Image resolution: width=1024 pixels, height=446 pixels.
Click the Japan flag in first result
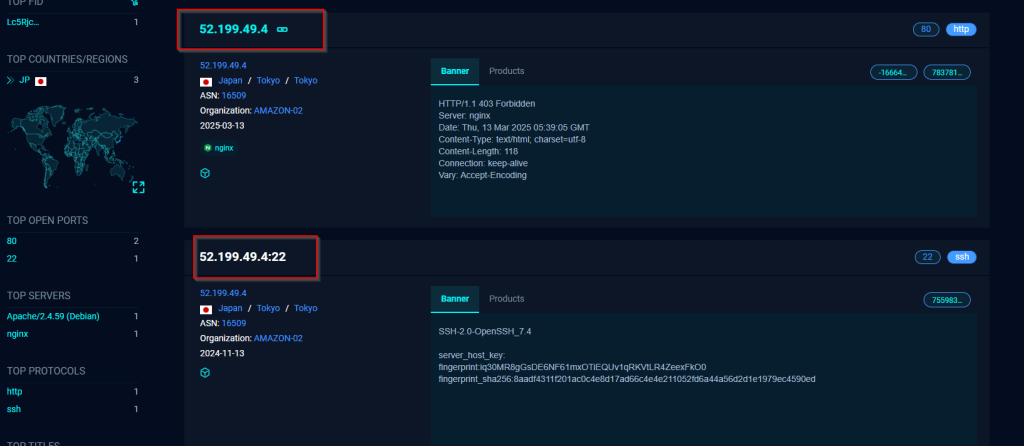(x=206, y=81)
